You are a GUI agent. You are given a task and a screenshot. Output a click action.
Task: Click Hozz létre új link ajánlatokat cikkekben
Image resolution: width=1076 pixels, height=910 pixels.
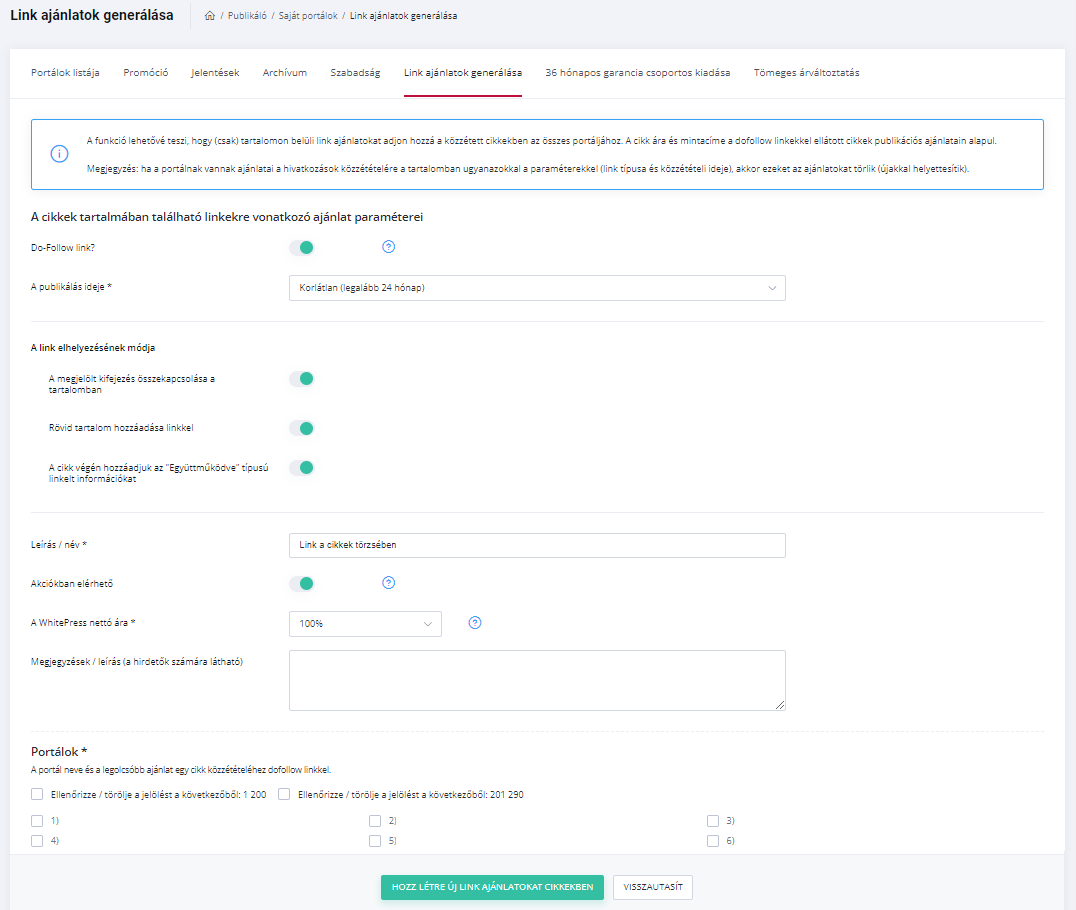(x=493, y=887)
